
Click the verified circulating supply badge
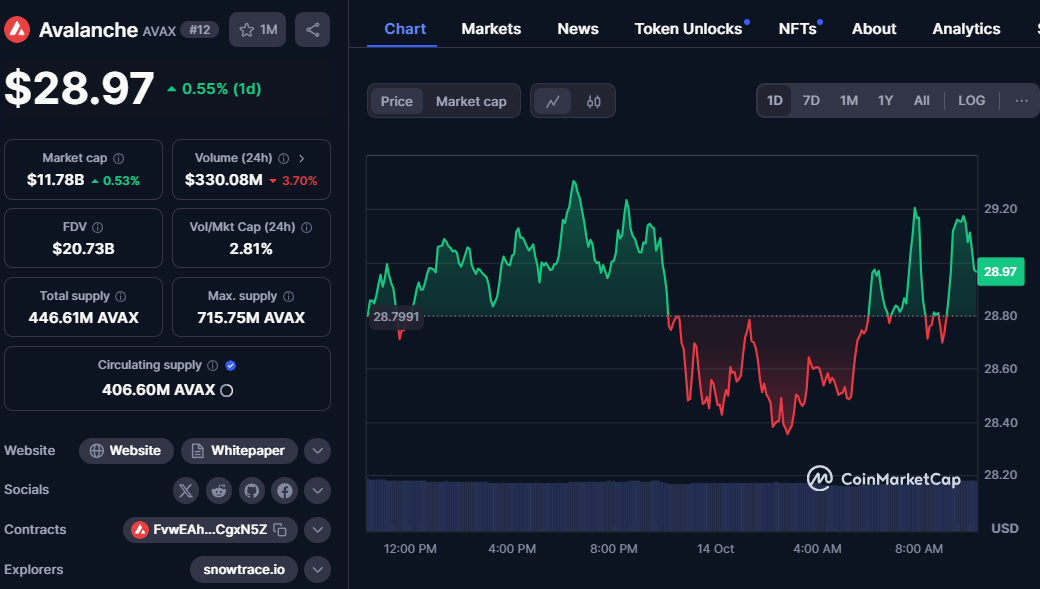pos(231,365)
